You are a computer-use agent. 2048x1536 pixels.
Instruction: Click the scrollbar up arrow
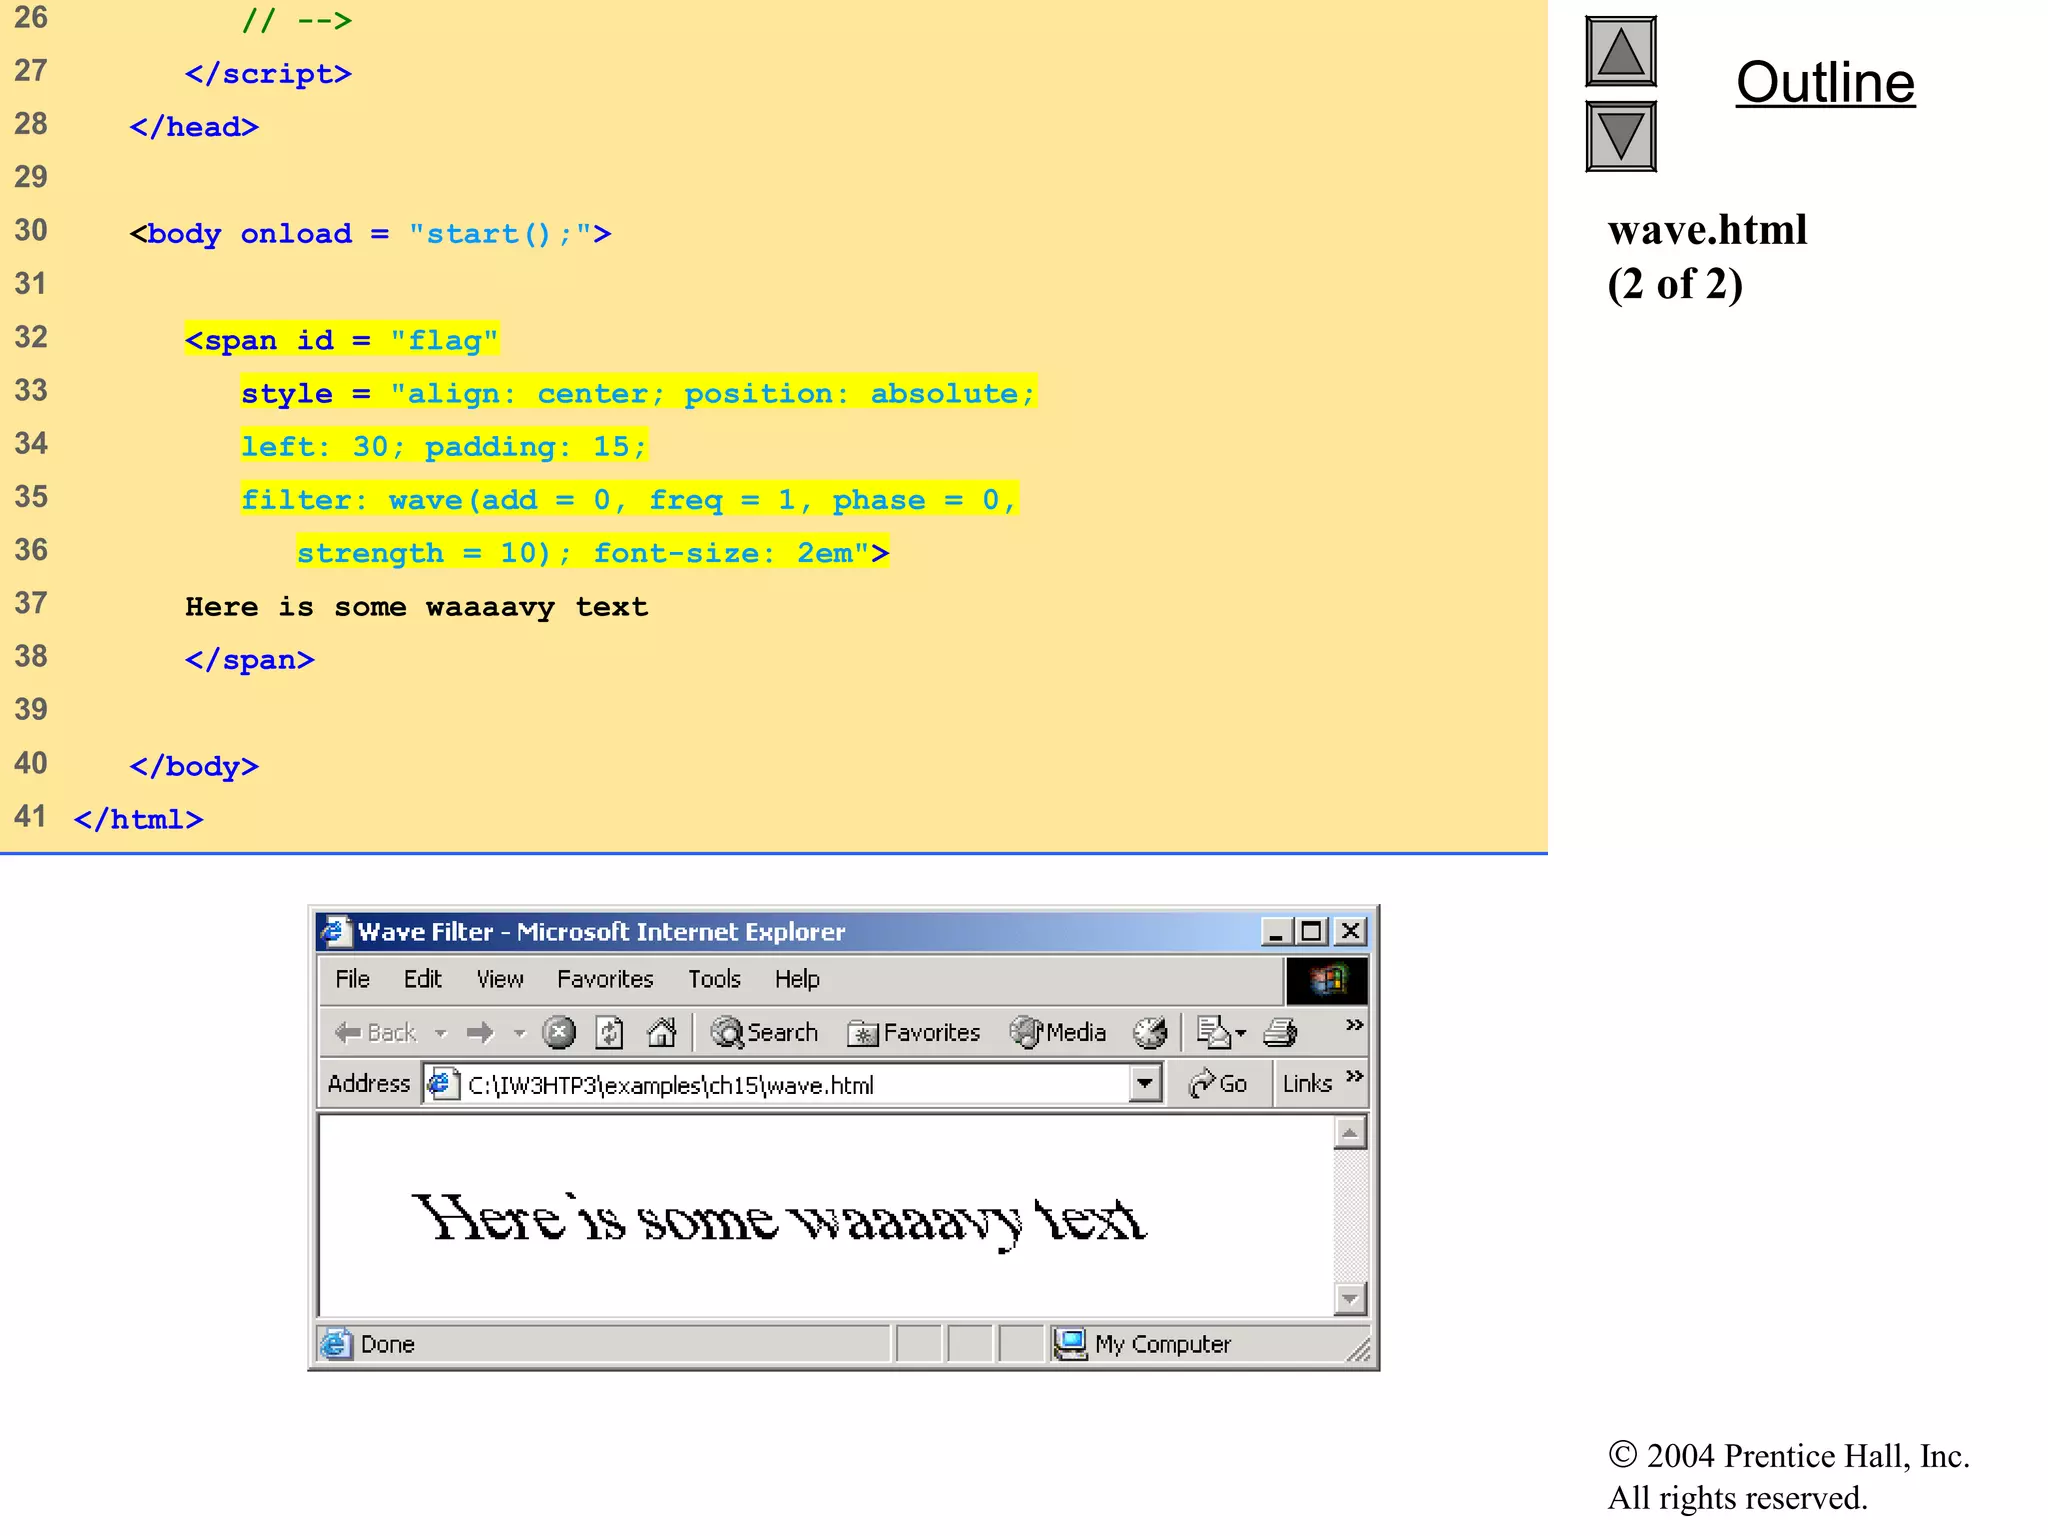tap(1350, 1133)
